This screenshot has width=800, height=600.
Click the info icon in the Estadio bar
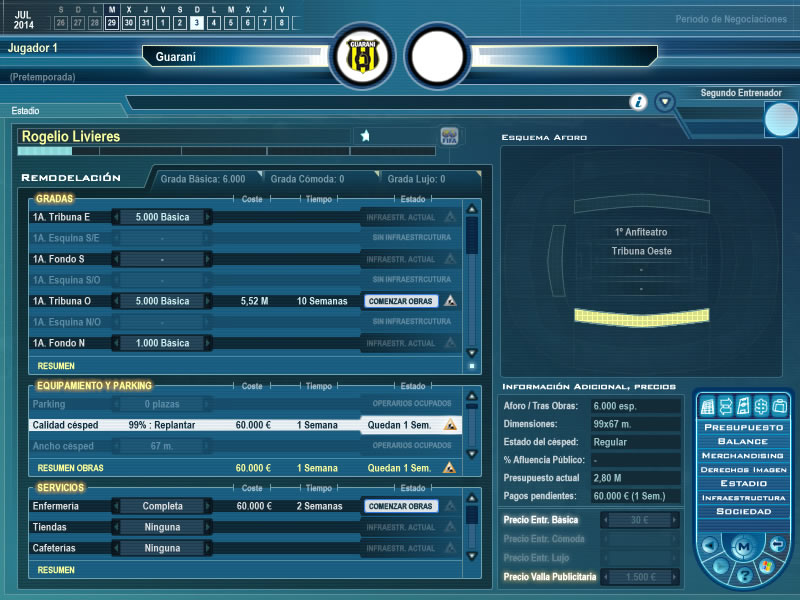(x=638, y=102)
